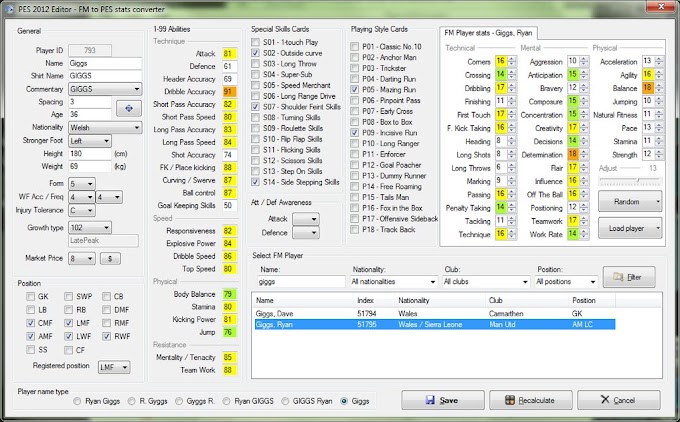Select the Ryan Giggs name type radio
The image size is (680, 422).
click(x=77, y=402)
